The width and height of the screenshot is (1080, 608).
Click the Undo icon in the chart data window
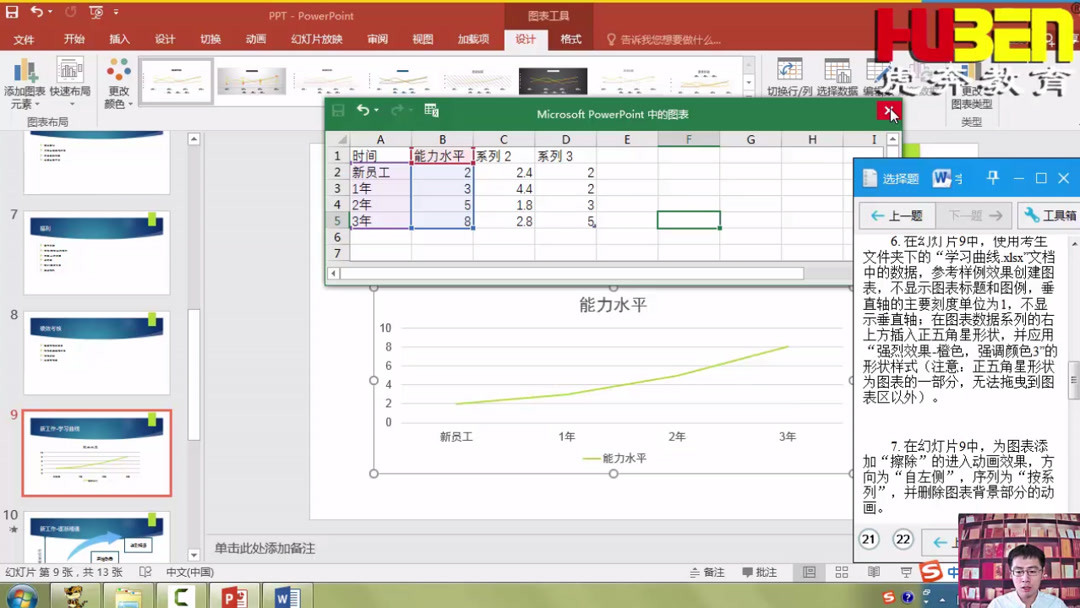[366, 108]
